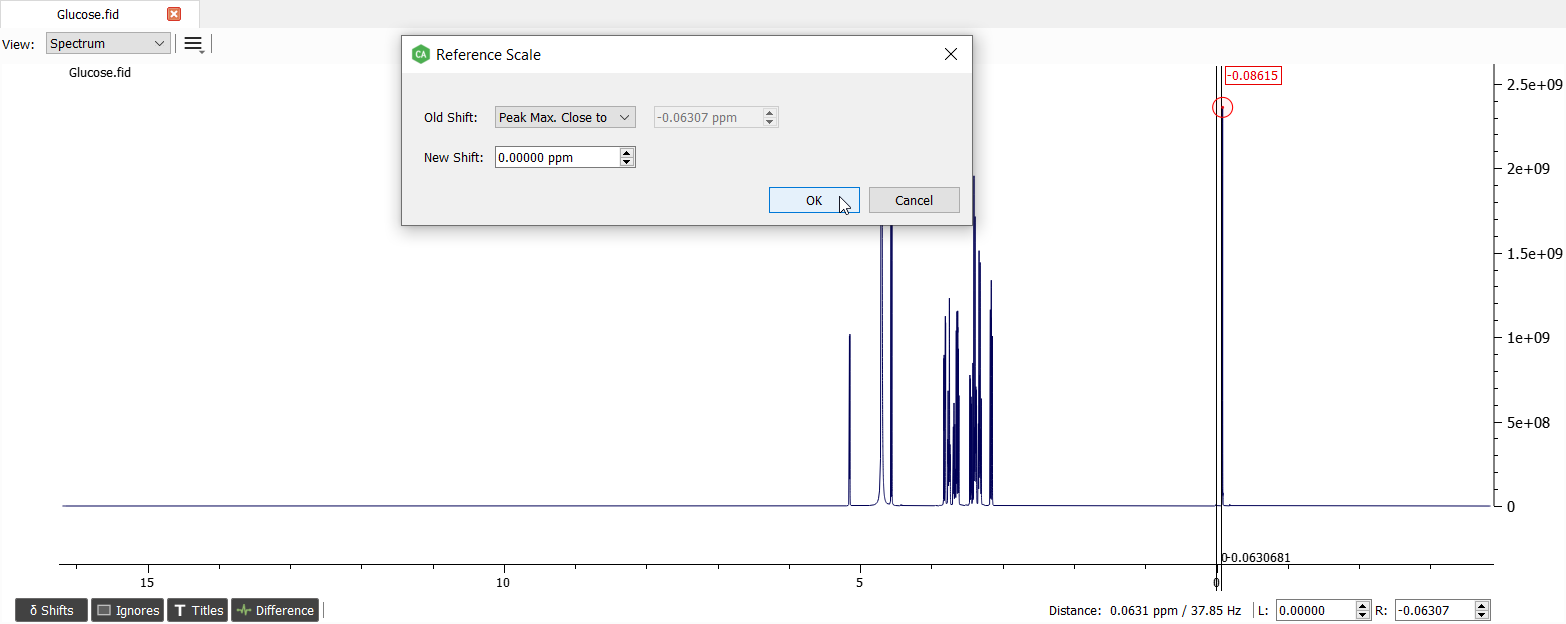The height and width of the screenshot is (624, 1566).
Task: Toggle the Titles button
Action: [x=197, y=610]
